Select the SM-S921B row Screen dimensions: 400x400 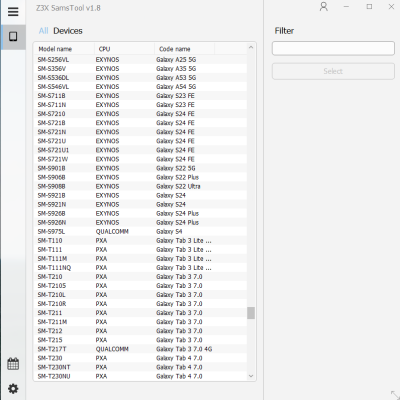pos(140,195)
